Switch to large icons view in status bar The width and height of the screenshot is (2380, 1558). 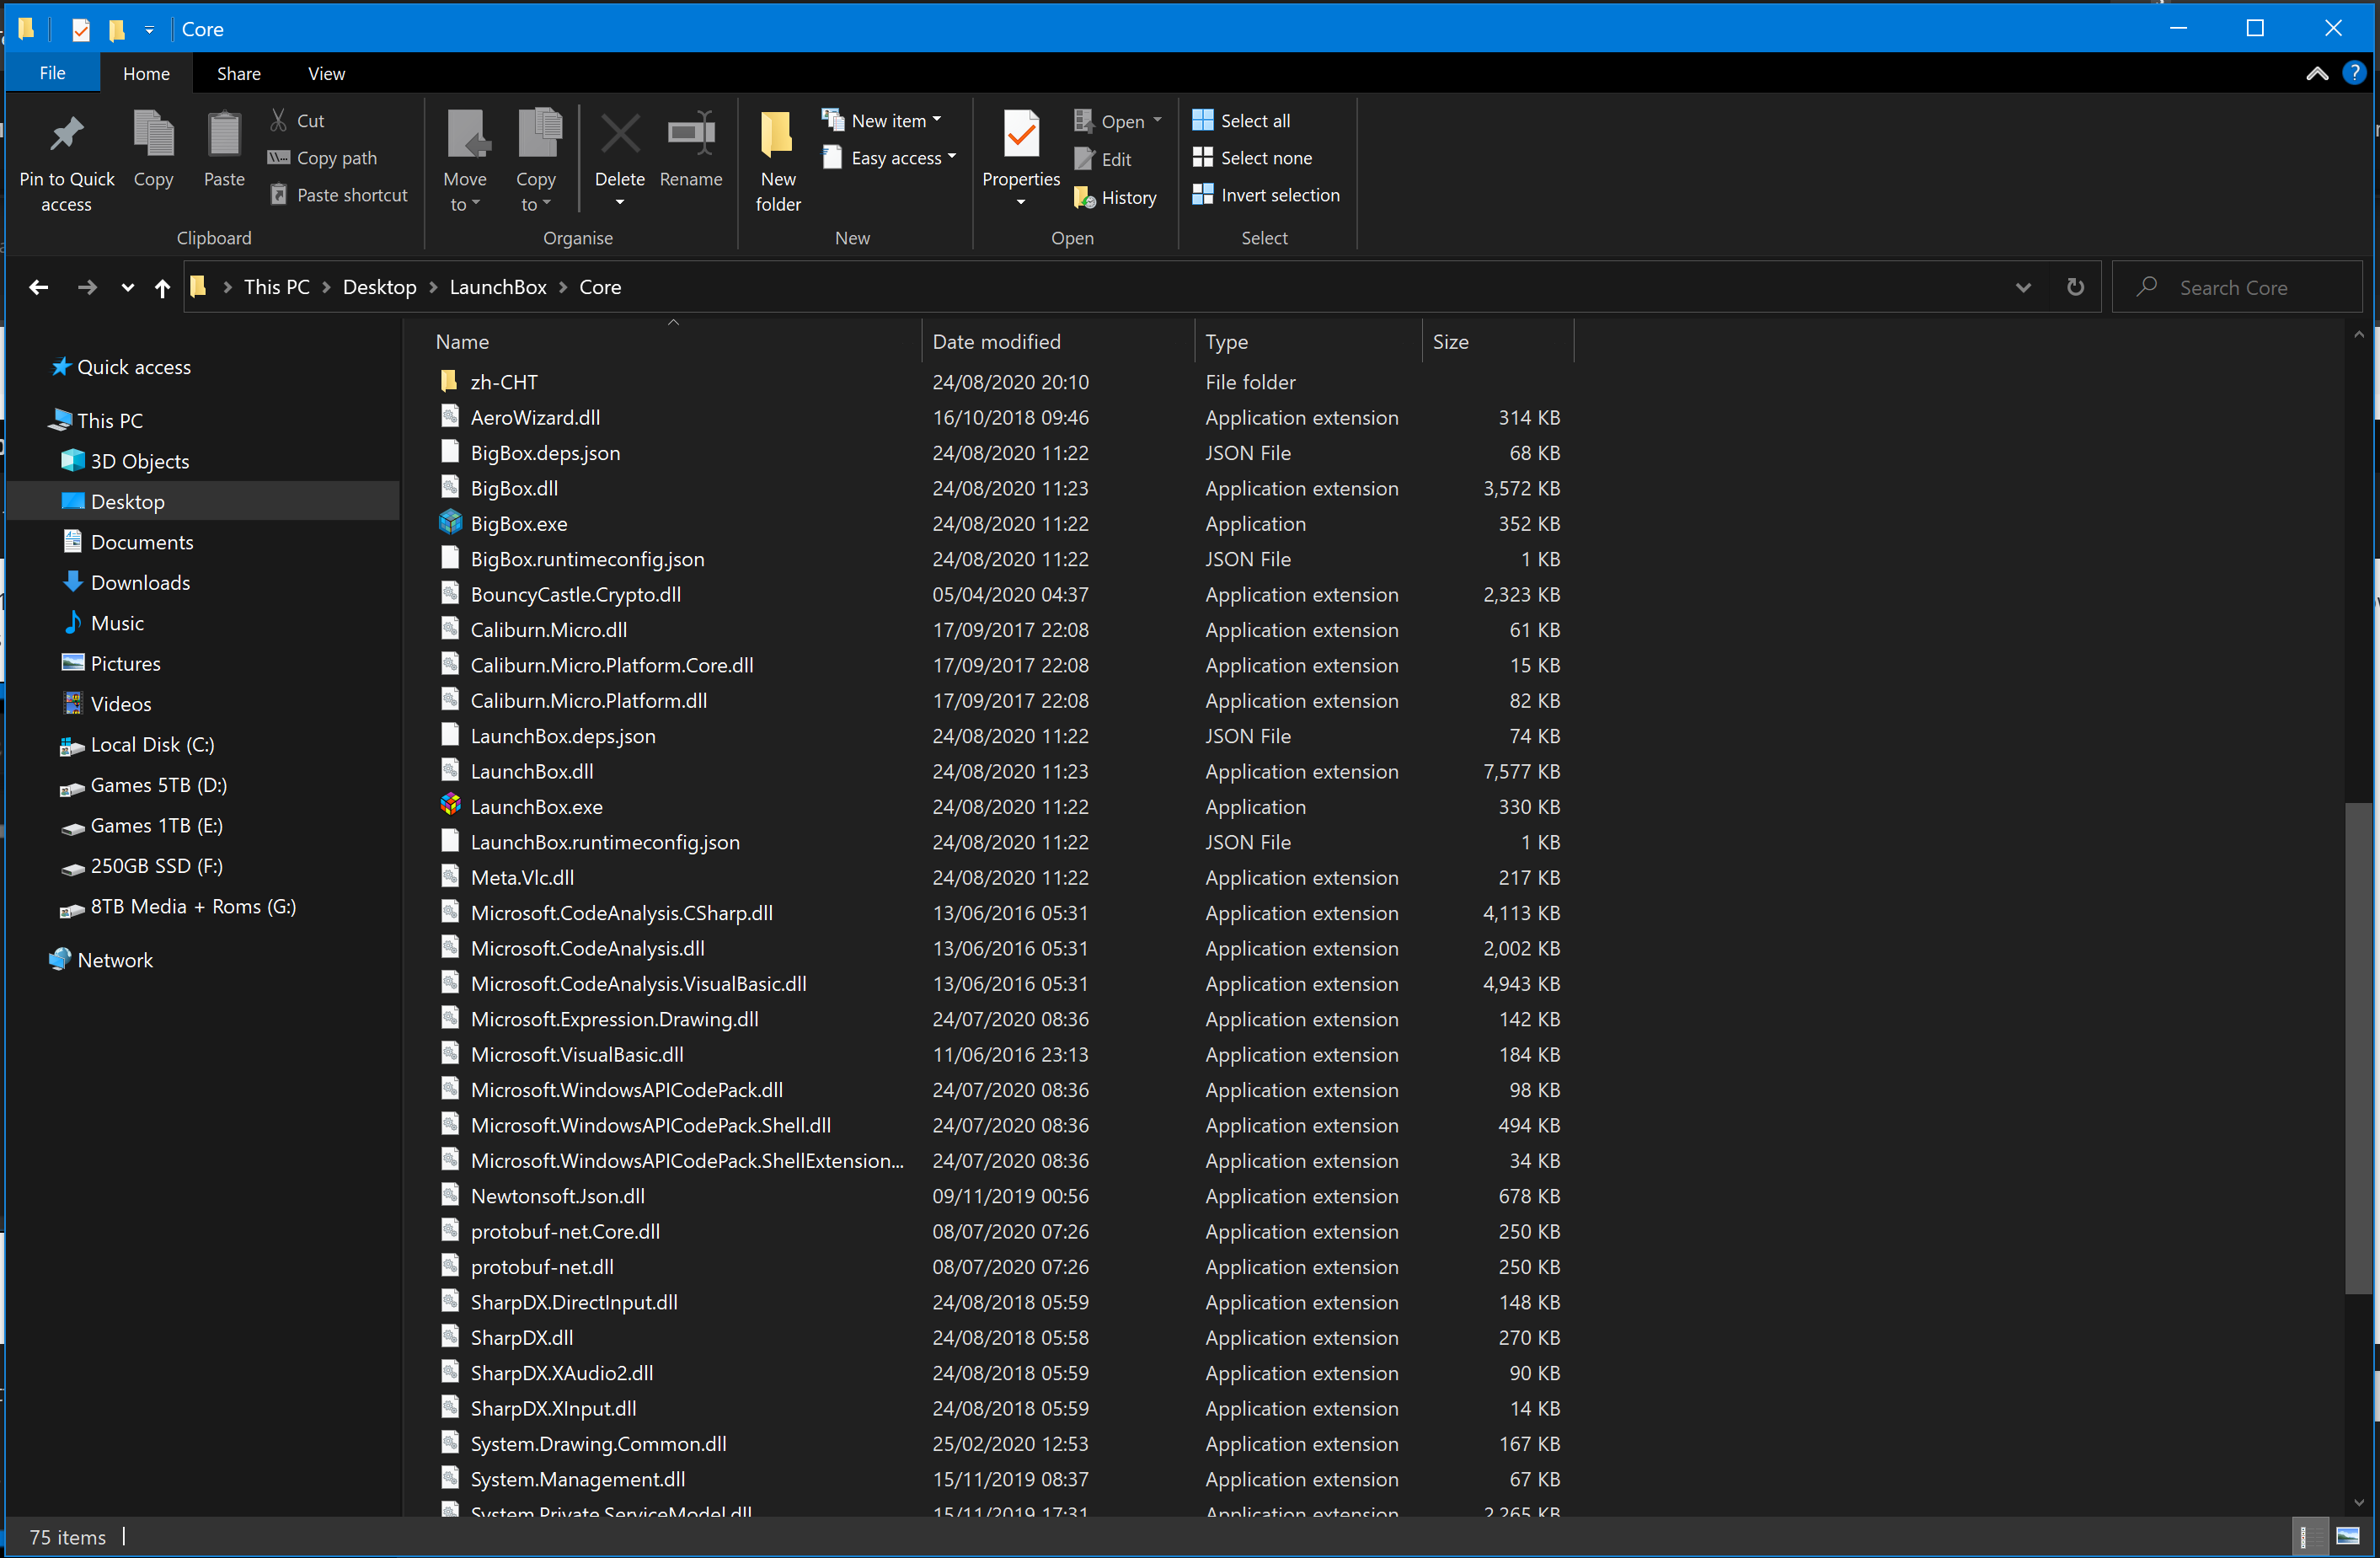[2347, 1536]
